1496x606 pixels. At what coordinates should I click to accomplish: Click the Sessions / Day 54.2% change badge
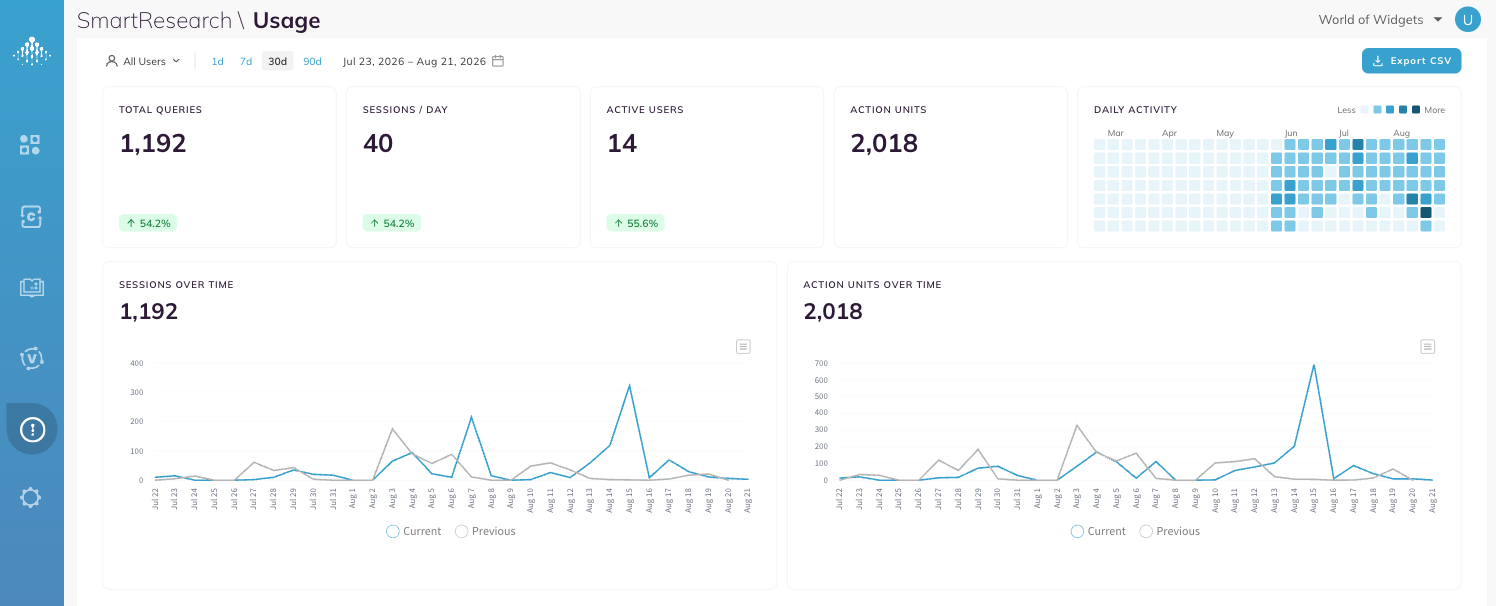coord(391,223)
